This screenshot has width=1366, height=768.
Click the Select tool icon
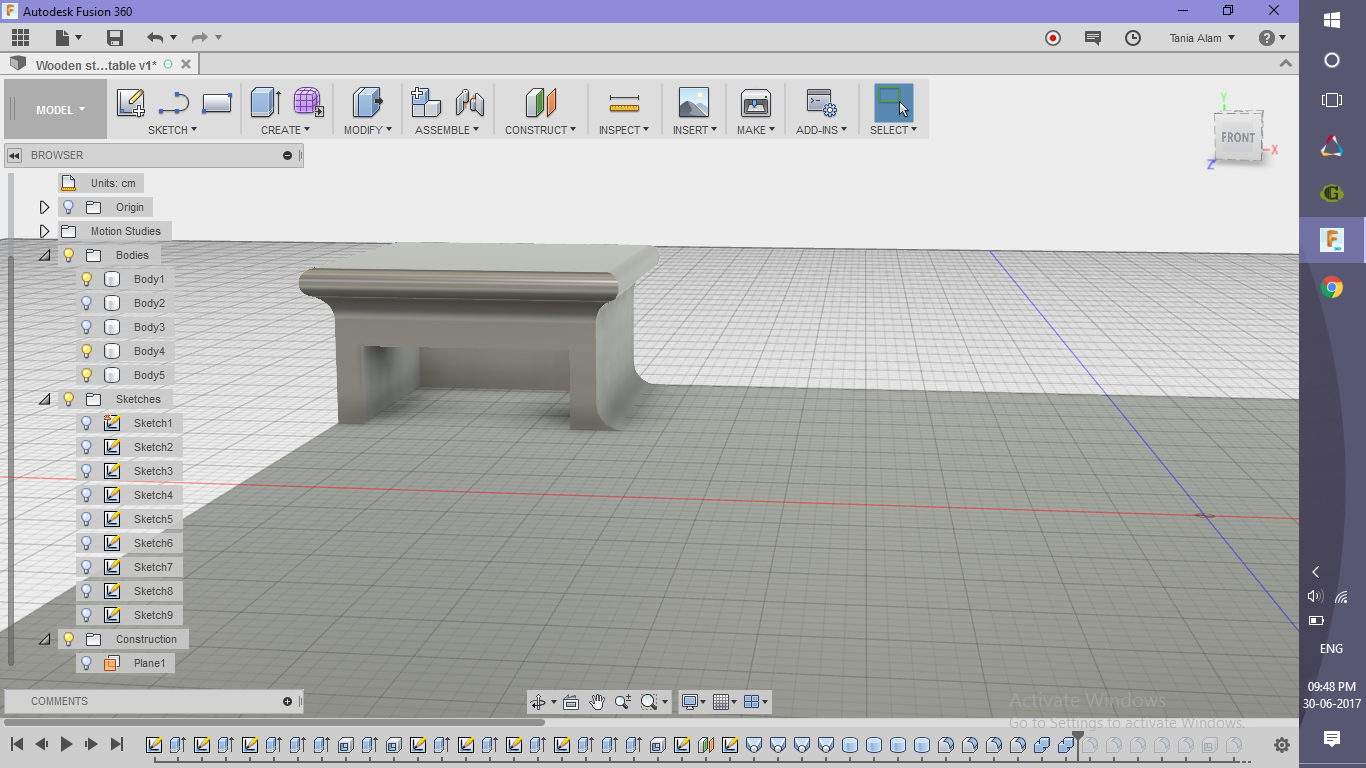893,103
